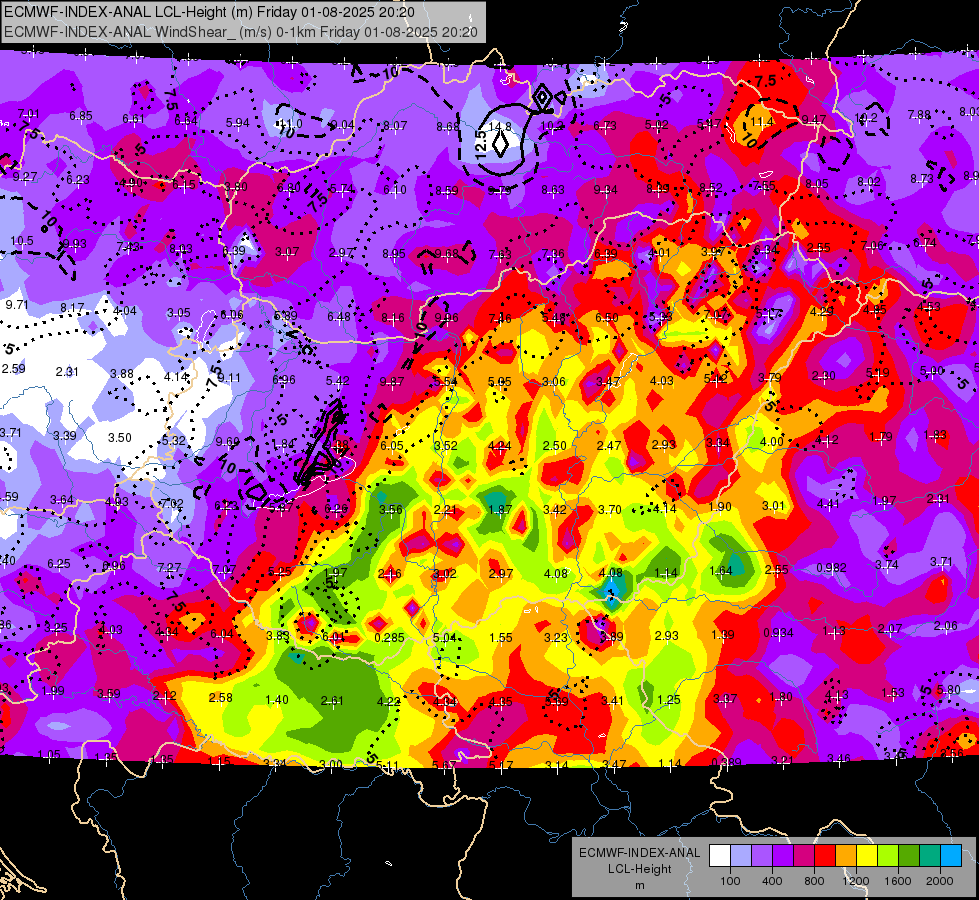The width and height of the screenshot is (979, 900).
Task: Click the legend tick label 2000
Action: (x=939, y=881)
